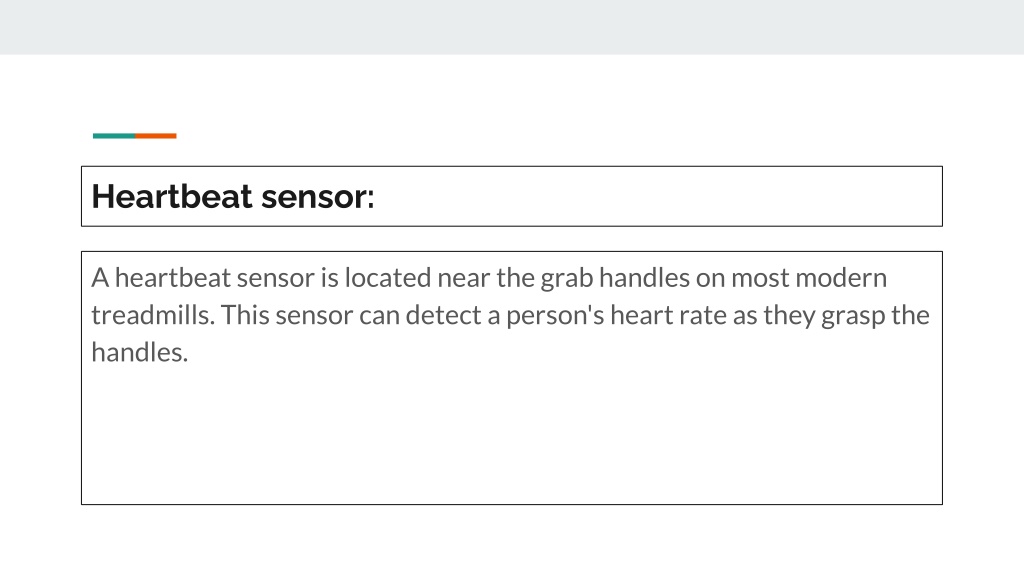
Task: Click the 'Heartbeat sensor:' title text
Action: point(232,197)
